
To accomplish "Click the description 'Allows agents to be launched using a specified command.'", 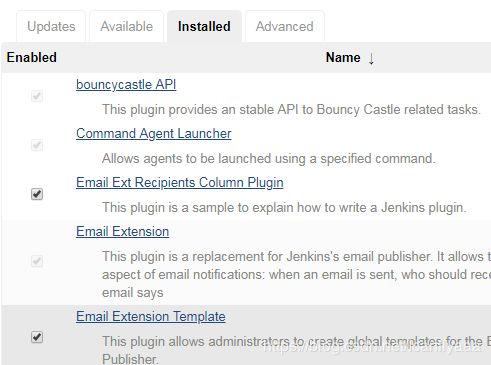I will (269, 158).
